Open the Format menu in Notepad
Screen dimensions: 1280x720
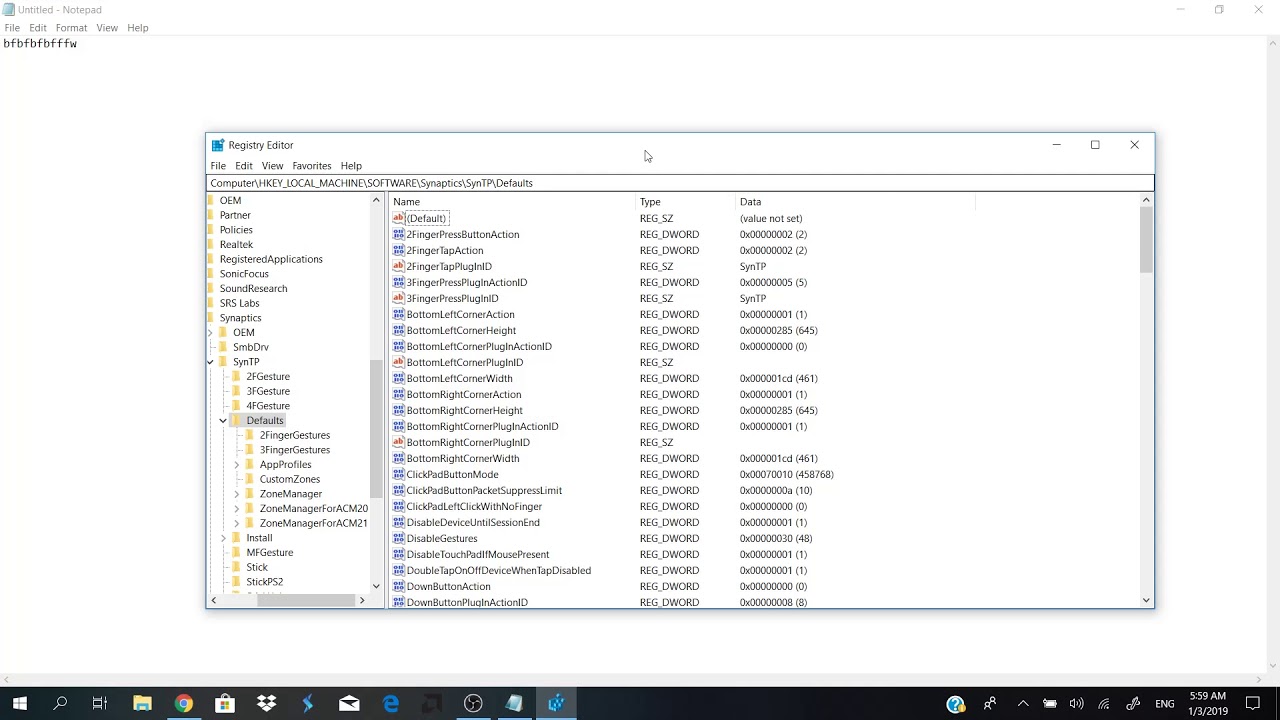(71, 28)
